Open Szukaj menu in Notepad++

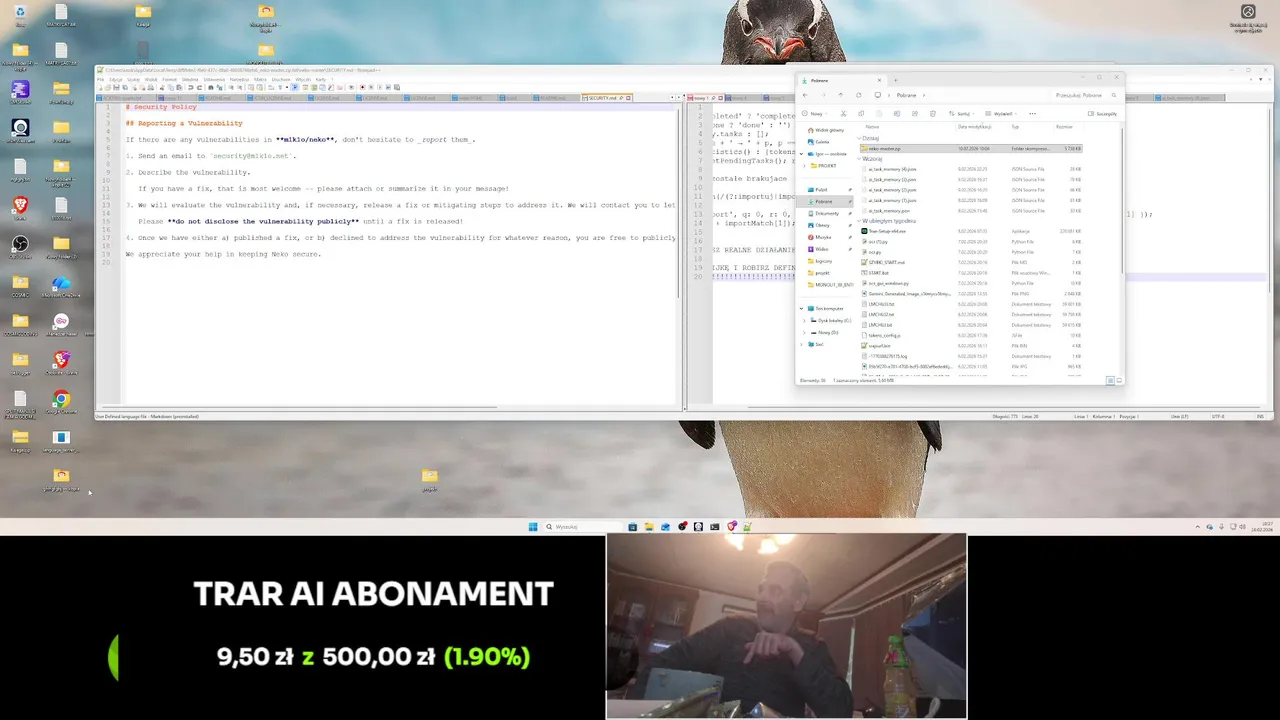(x=133, y=79)
